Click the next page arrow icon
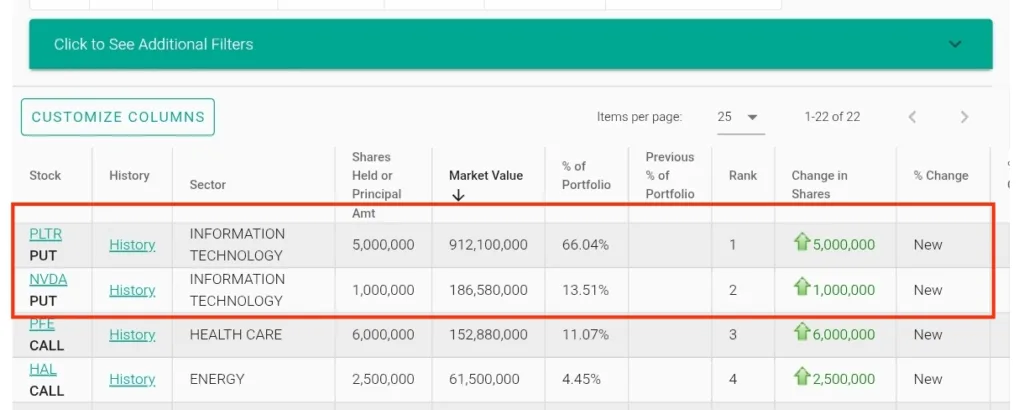Image resolution: width=1024 pixels, height=410 pixels. [x=964, y=117]
